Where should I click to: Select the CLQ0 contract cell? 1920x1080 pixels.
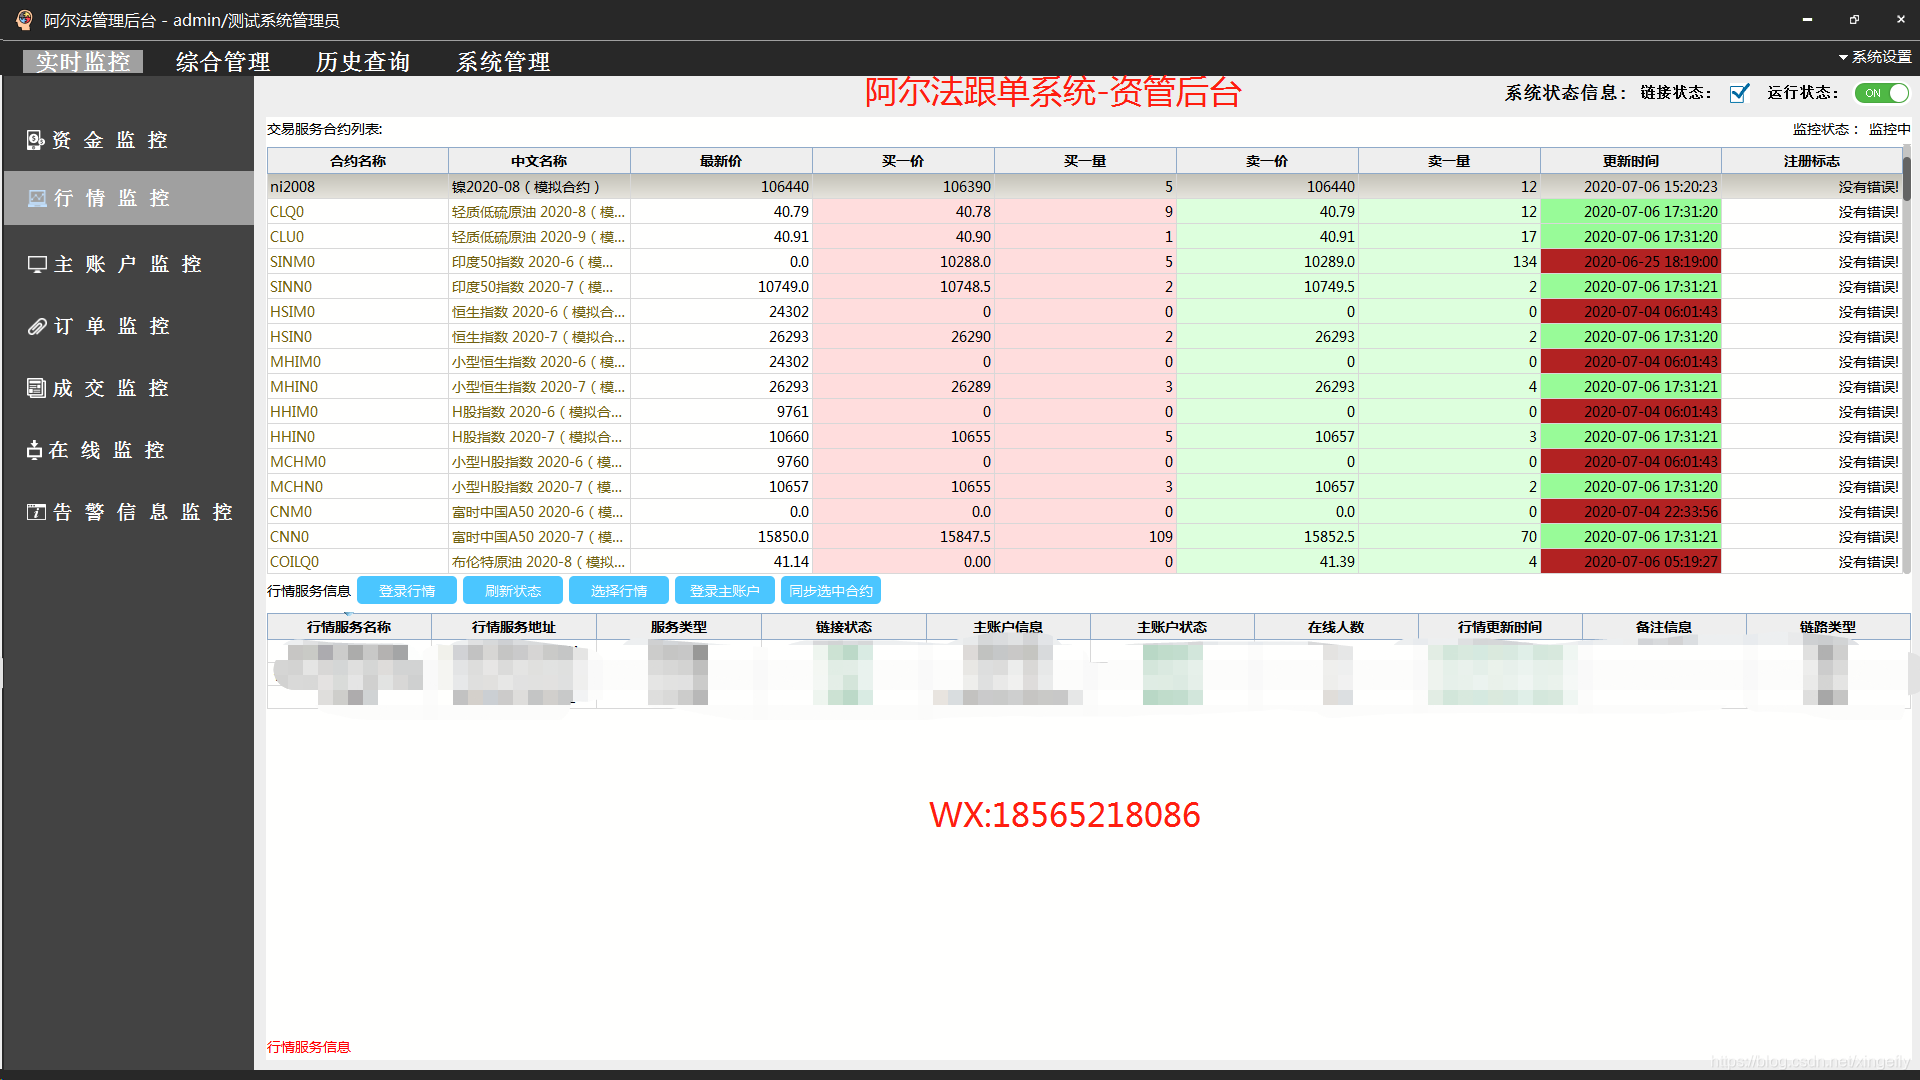click(358, 212)
